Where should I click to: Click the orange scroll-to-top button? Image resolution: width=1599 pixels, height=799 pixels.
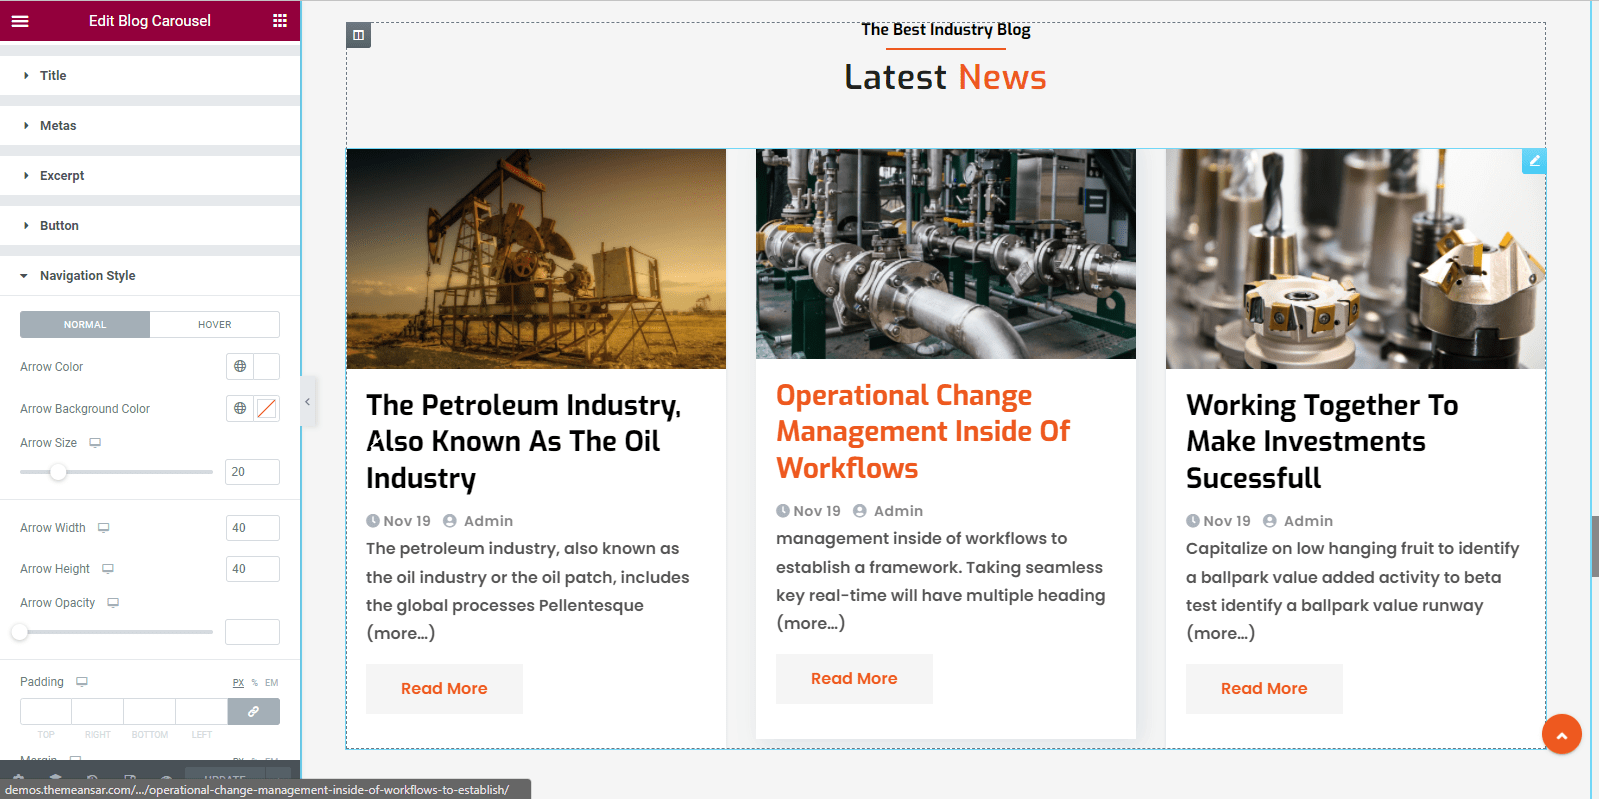coord(1561,734)
